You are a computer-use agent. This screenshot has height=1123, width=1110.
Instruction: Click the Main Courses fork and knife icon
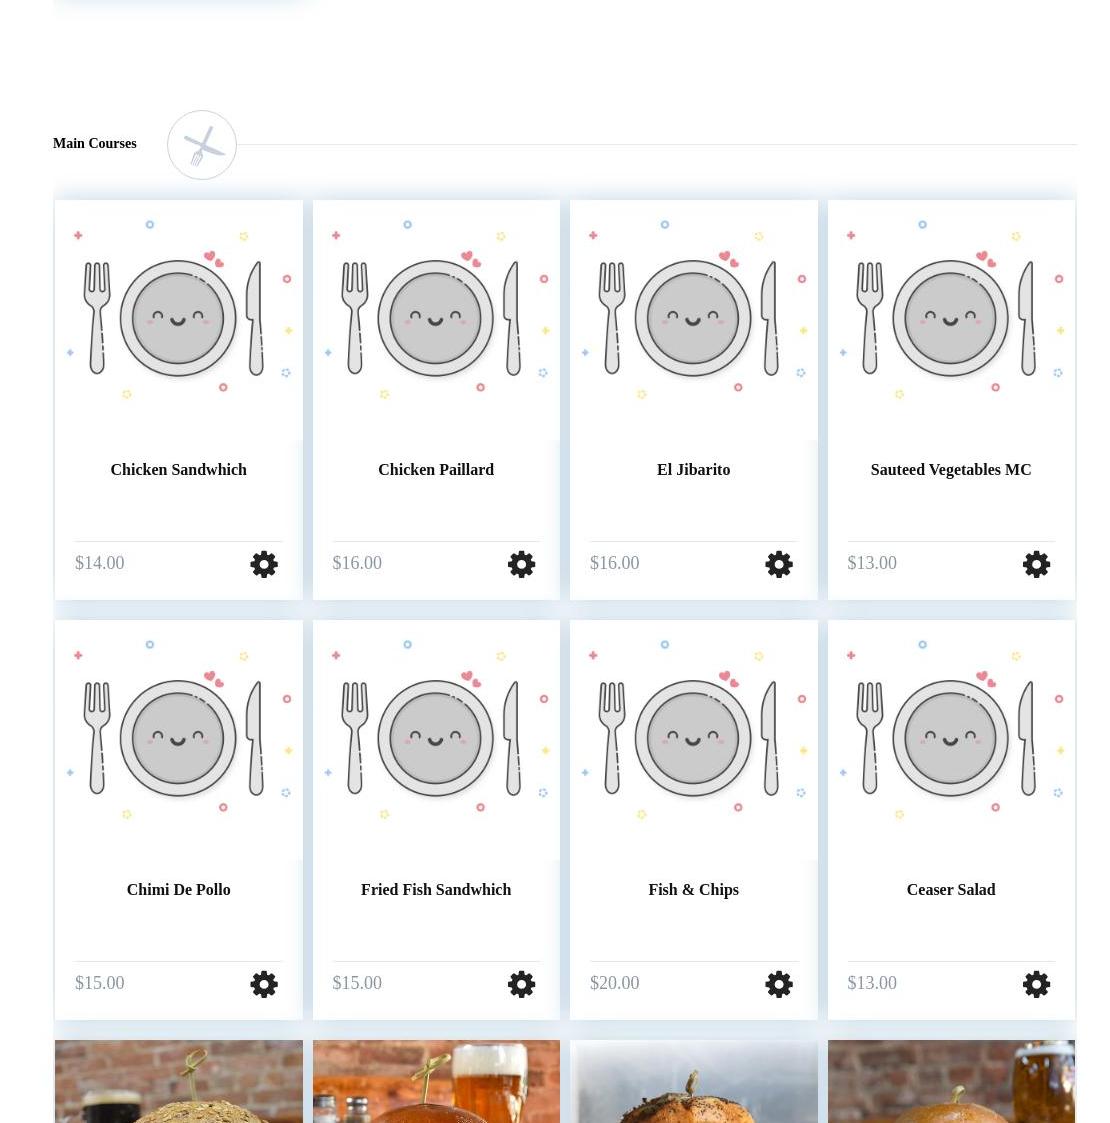202,145
